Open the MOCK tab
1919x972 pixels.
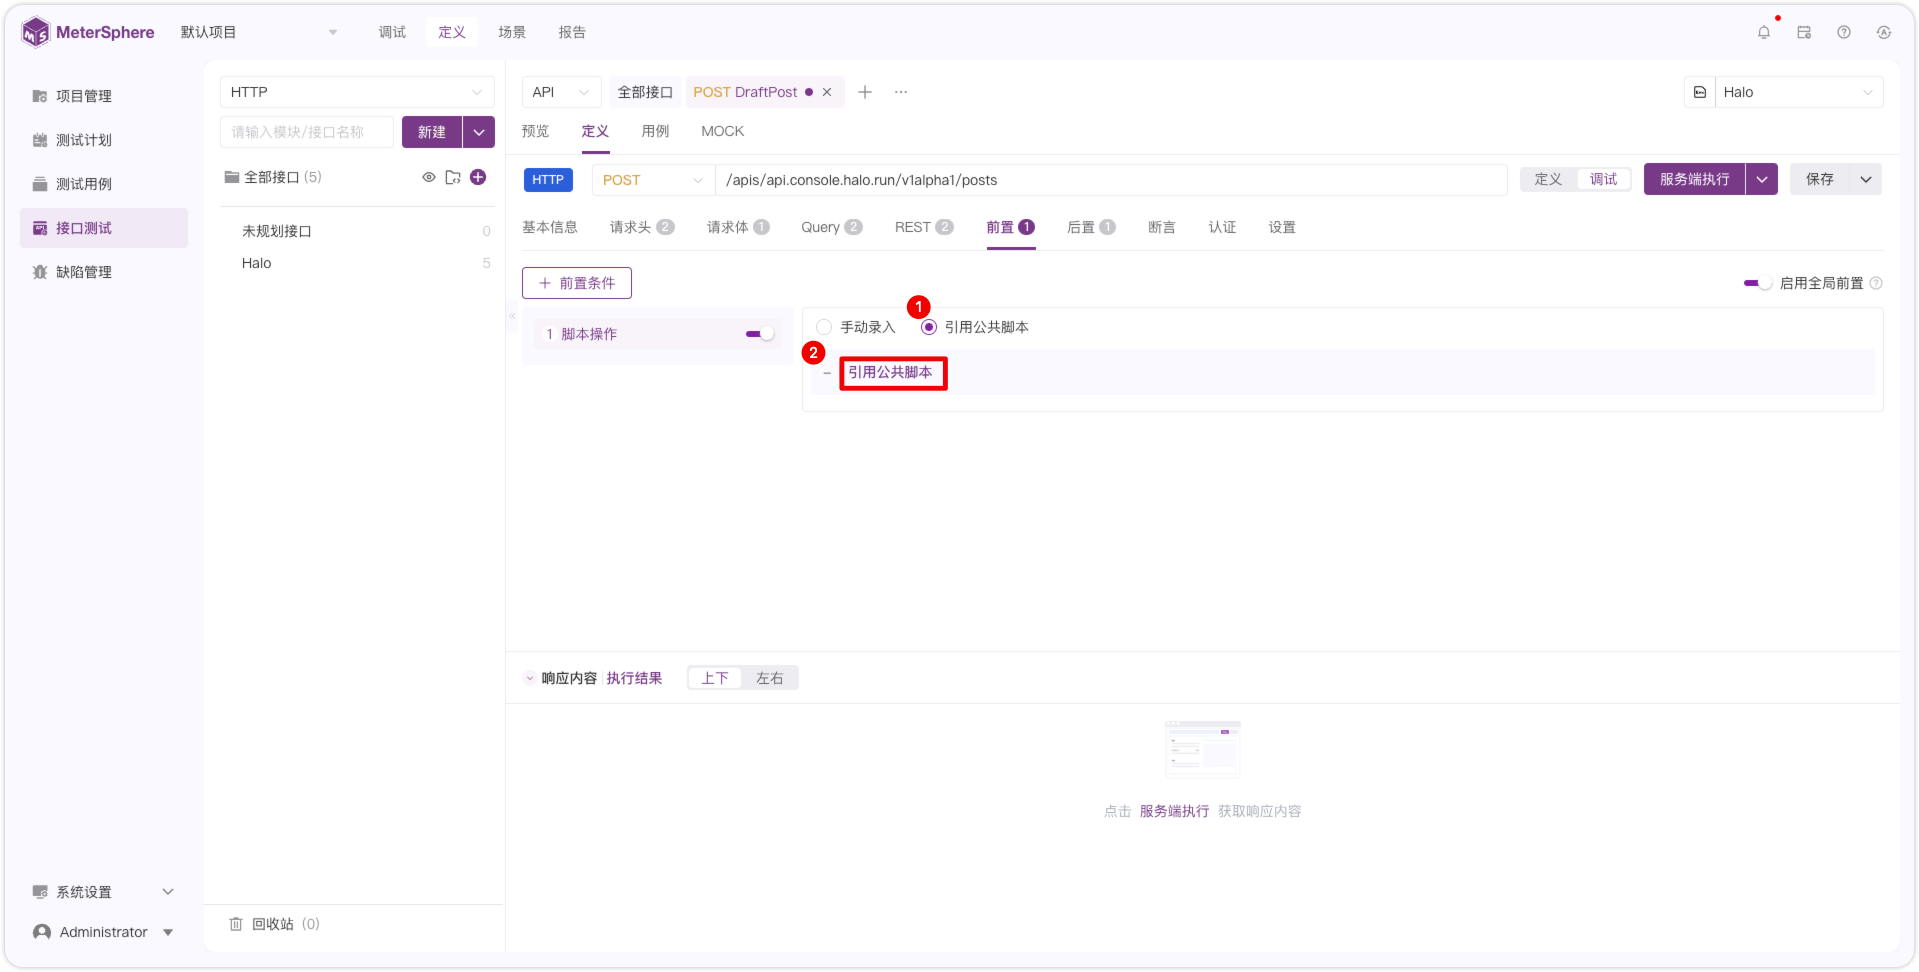[722, 131]
